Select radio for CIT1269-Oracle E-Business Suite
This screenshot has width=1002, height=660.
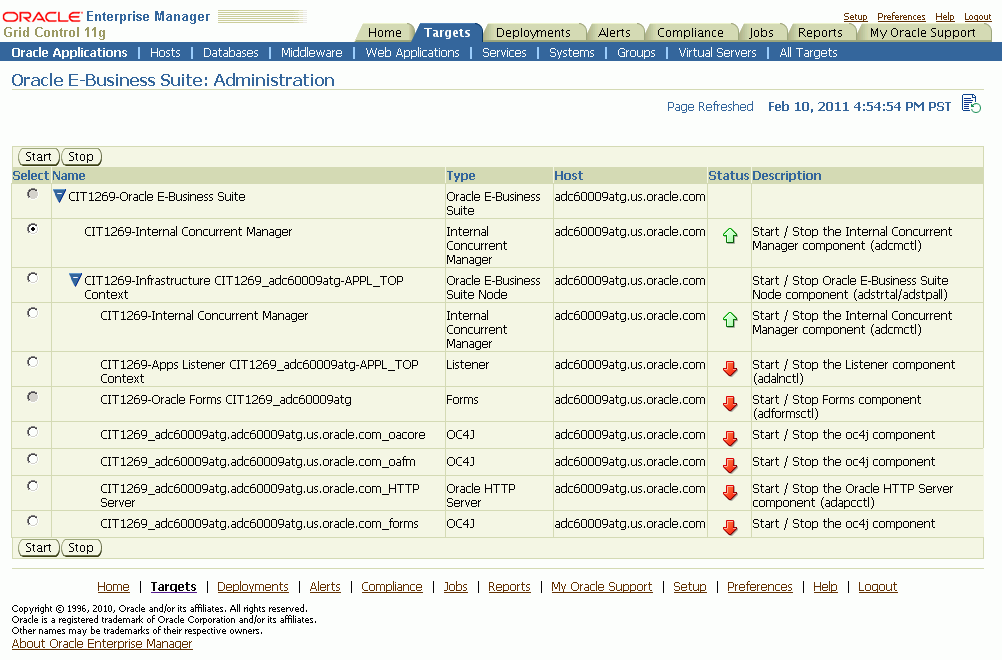coord(32,194)
